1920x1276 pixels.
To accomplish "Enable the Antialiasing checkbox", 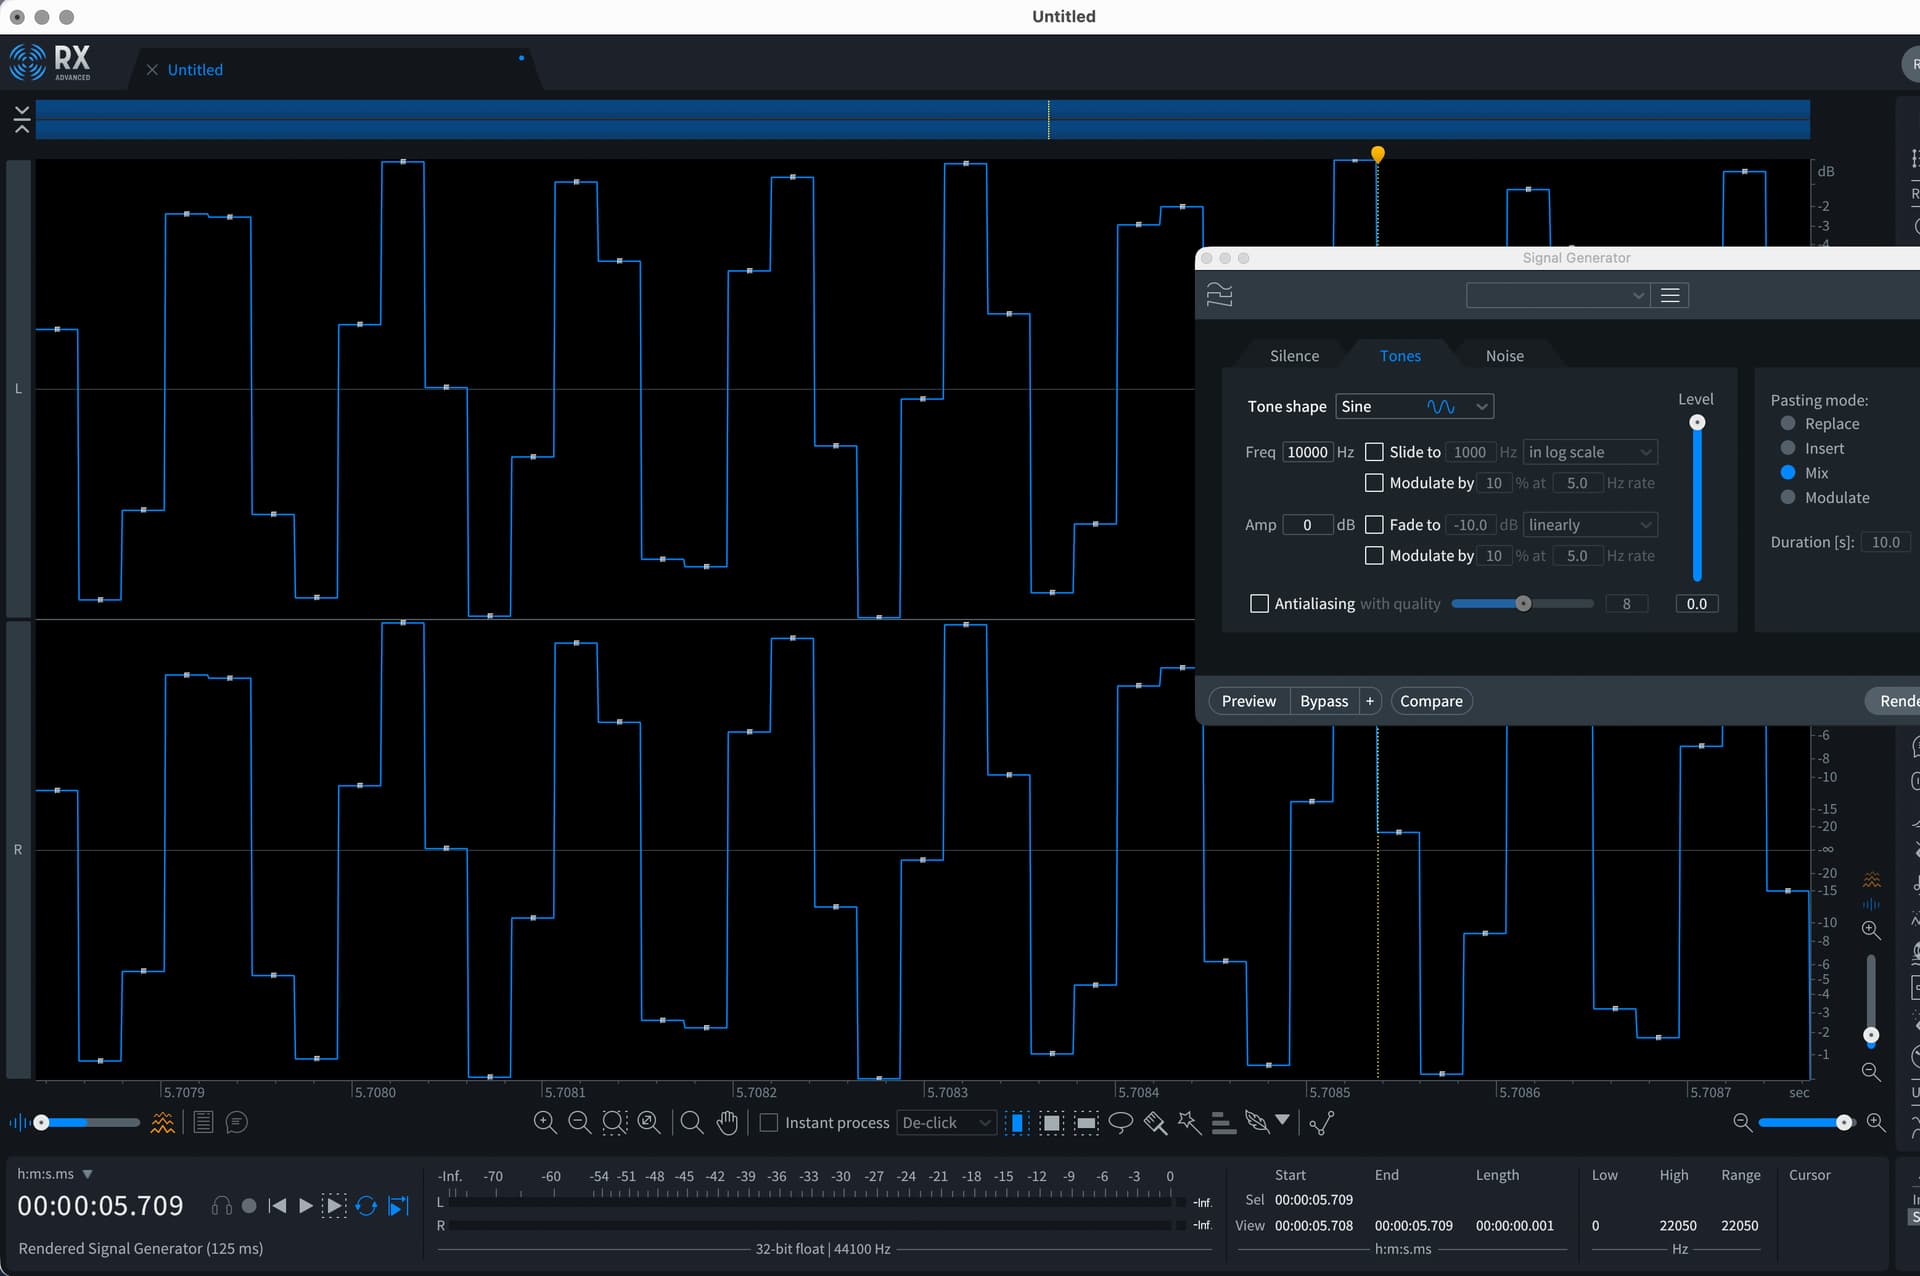I will (1259, 603).
